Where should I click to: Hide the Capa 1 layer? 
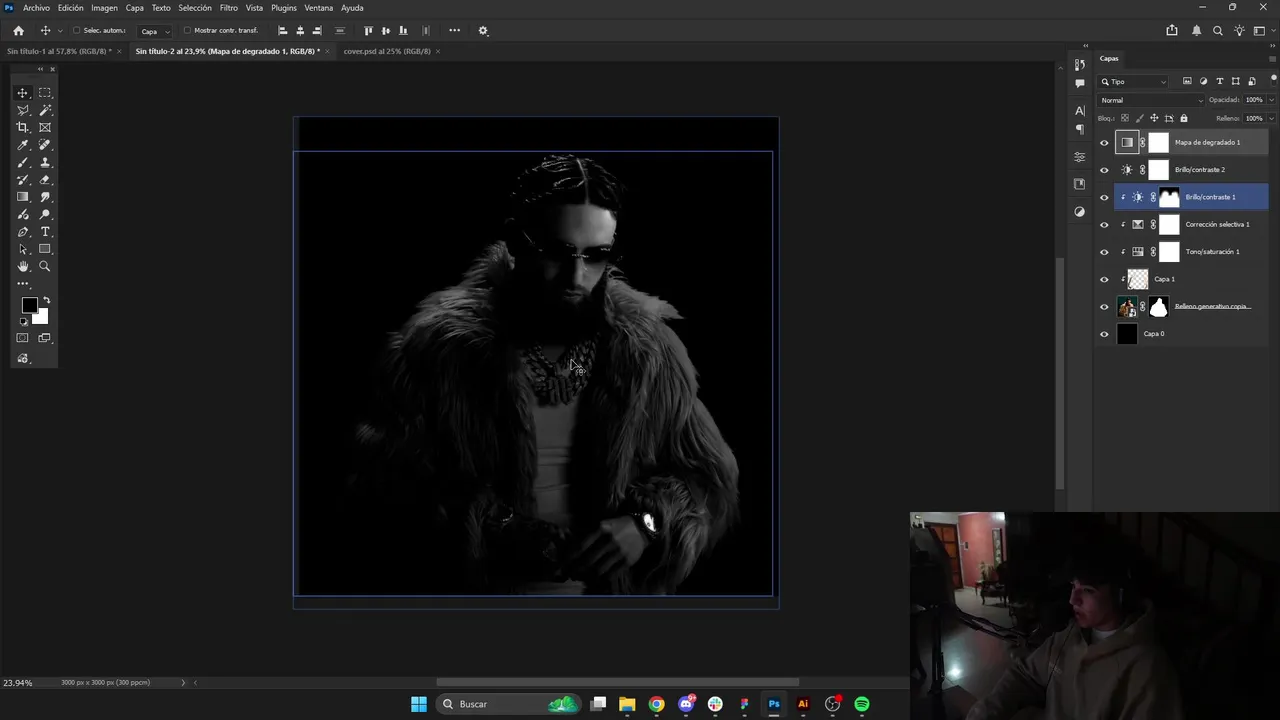tap(1104, 279)
